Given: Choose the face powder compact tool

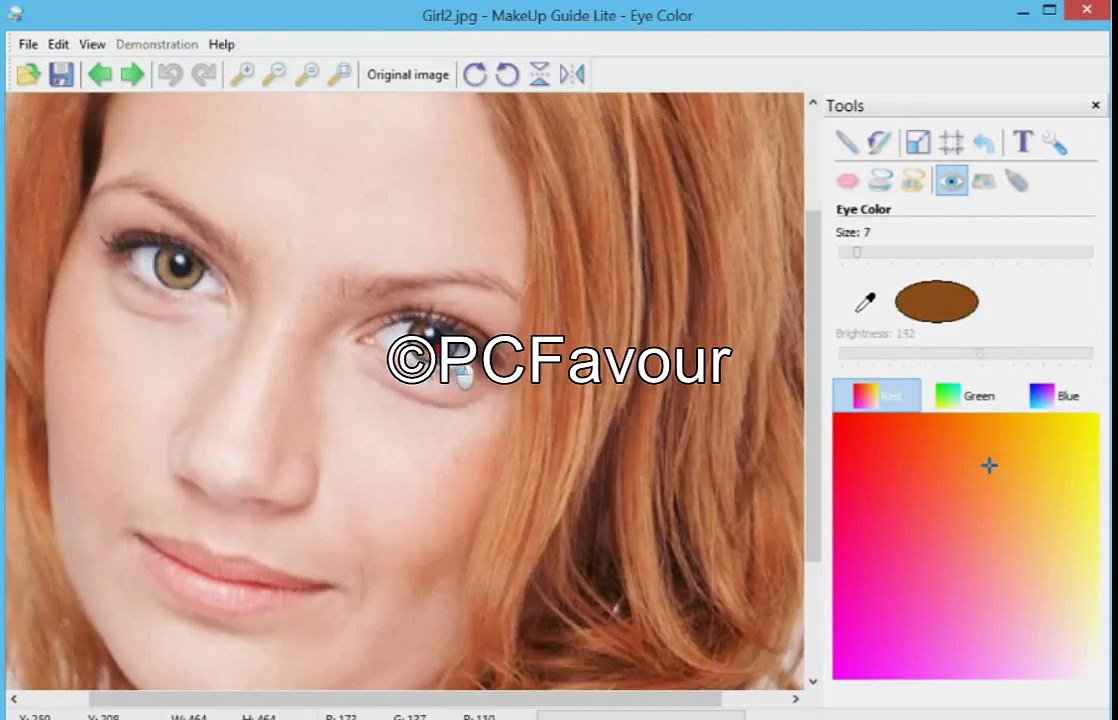Looking at the screenshot, I should [881, 180].
